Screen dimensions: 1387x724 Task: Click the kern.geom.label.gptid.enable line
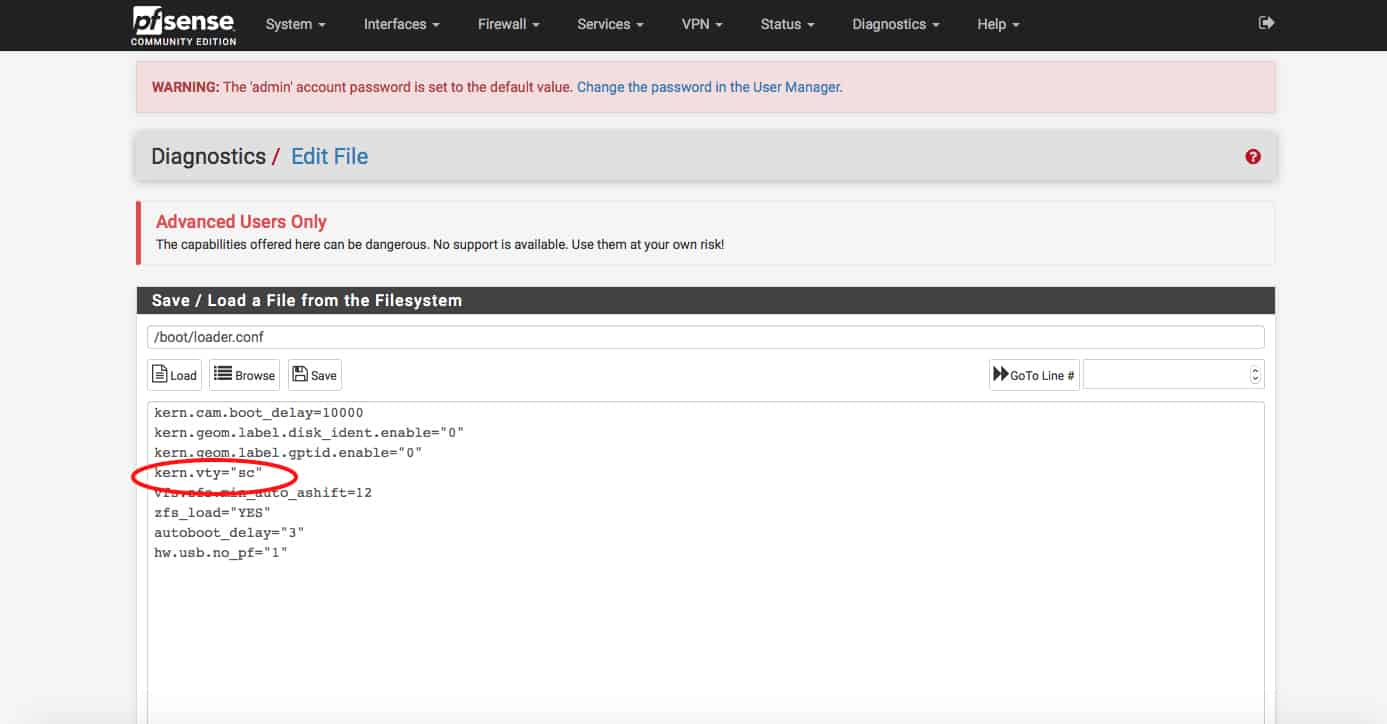coord(288,452)
